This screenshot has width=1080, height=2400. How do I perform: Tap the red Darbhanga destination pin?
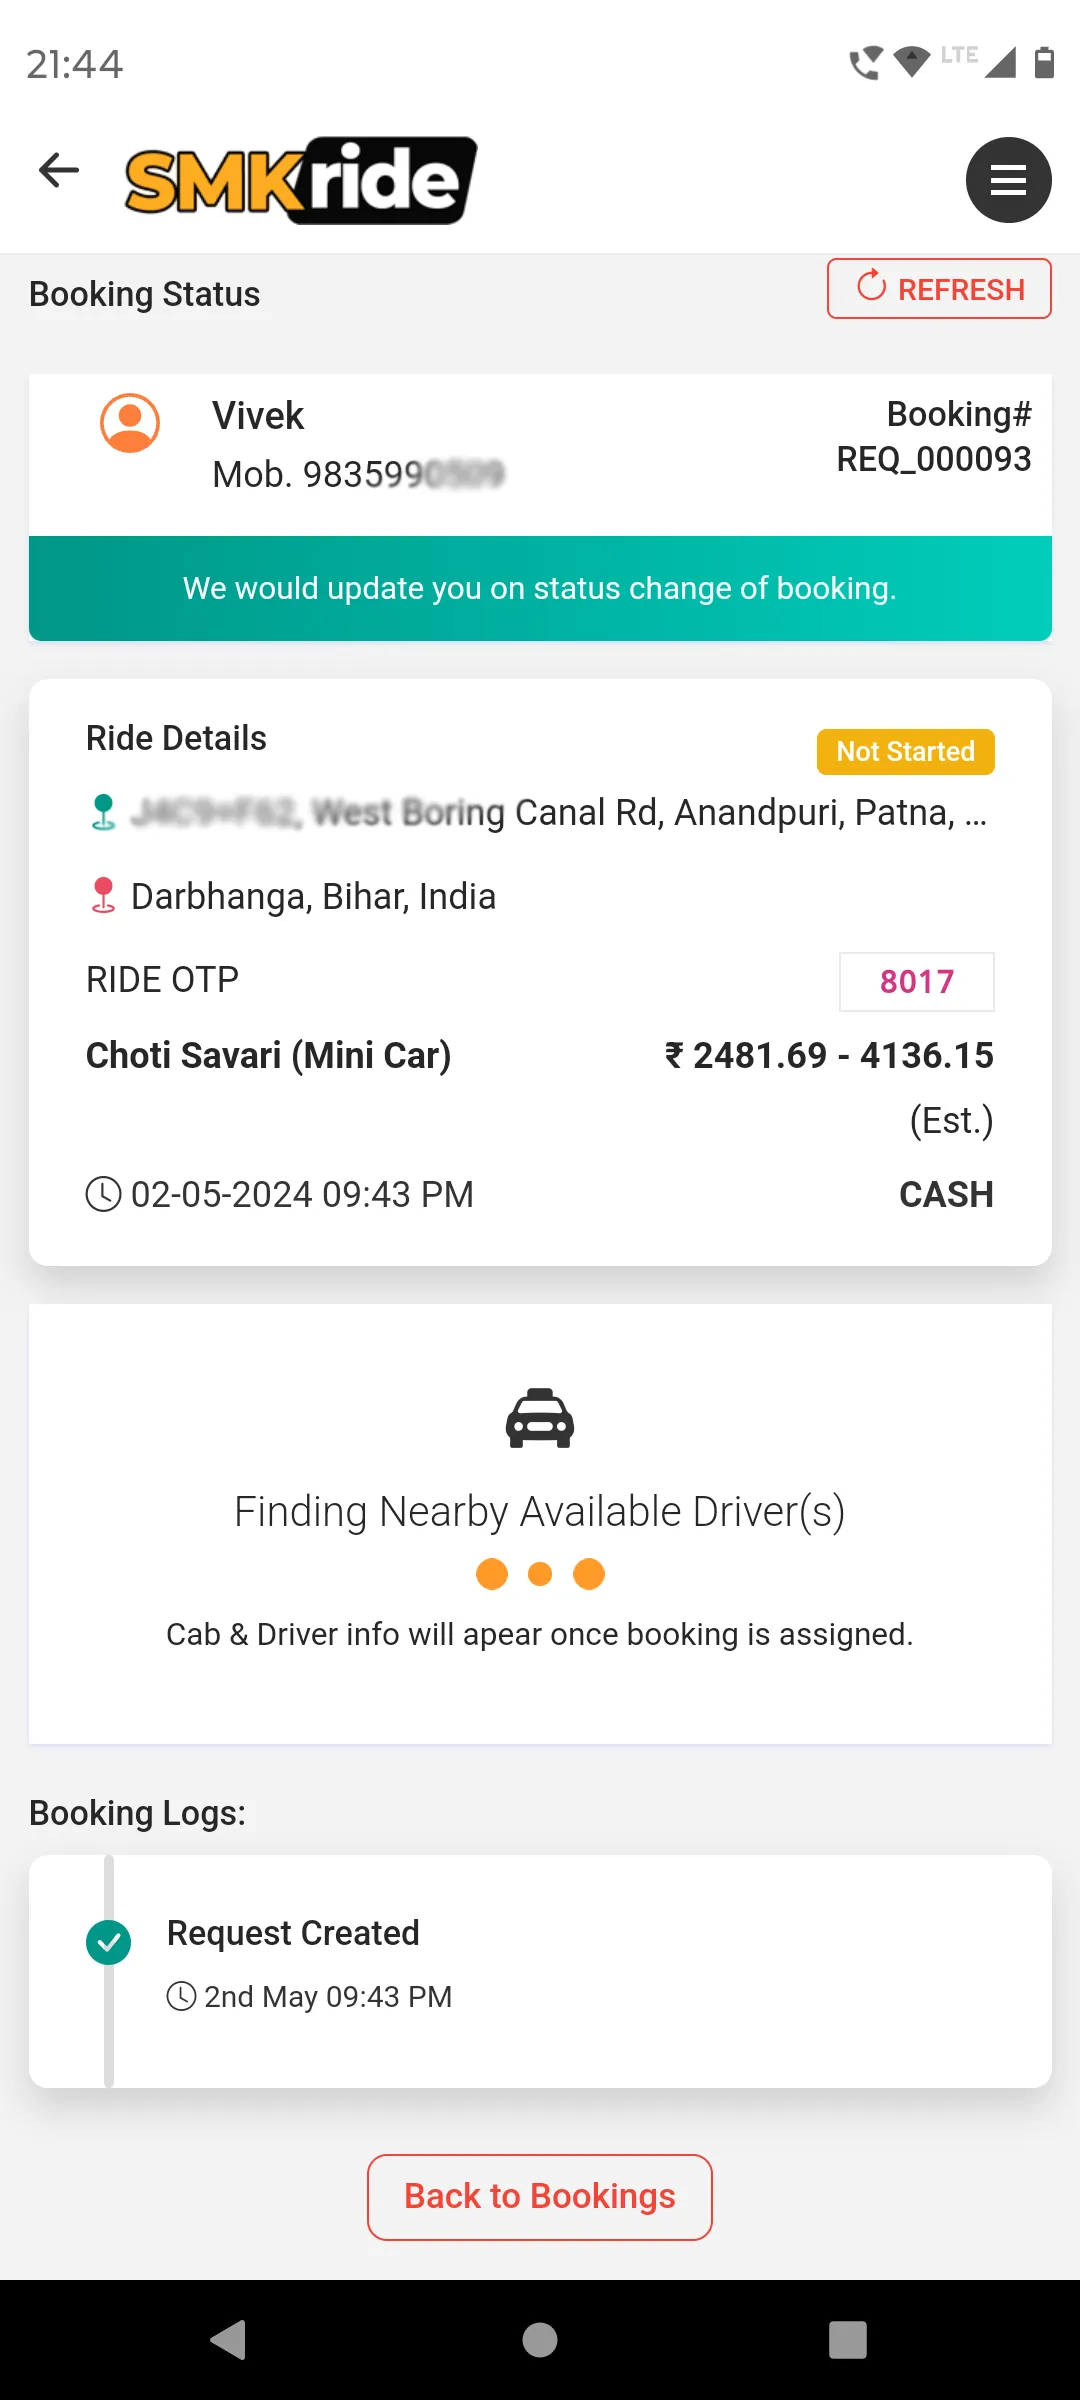tap(103, 896)
